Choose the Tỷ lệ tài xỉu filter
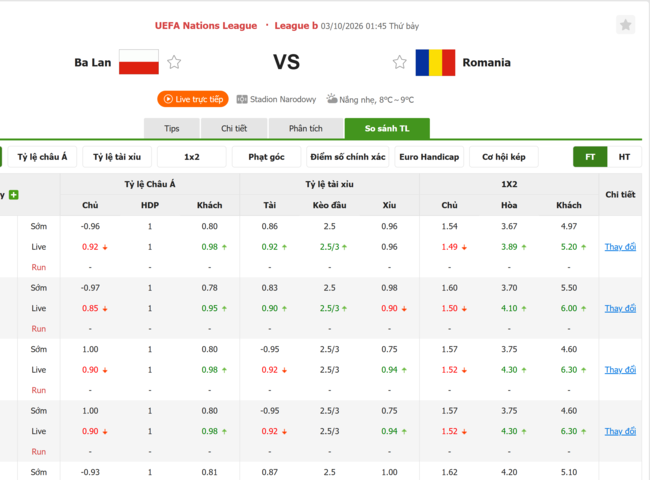650x480 pixels. coord(117,157)
